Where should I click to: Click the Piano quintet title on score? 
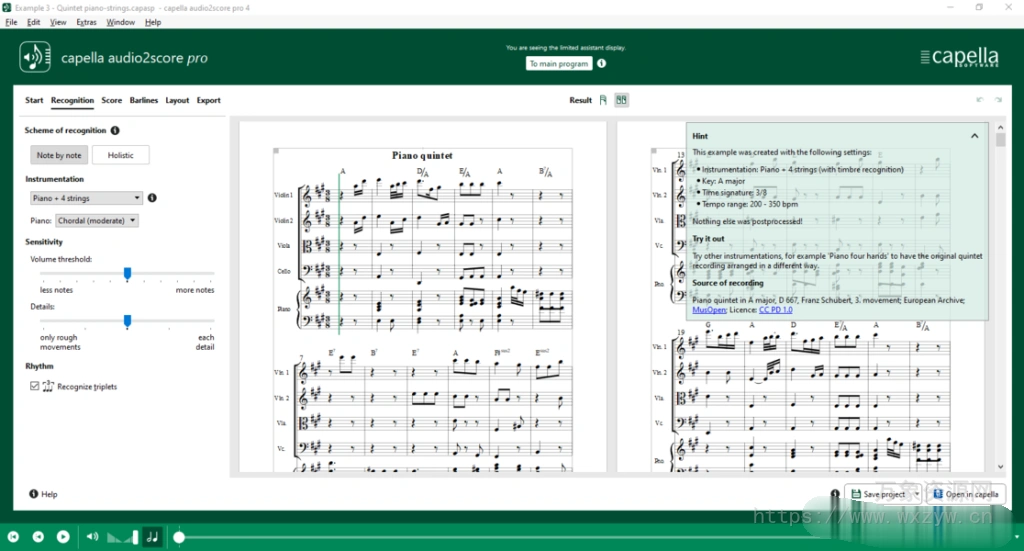coord(422,155)
